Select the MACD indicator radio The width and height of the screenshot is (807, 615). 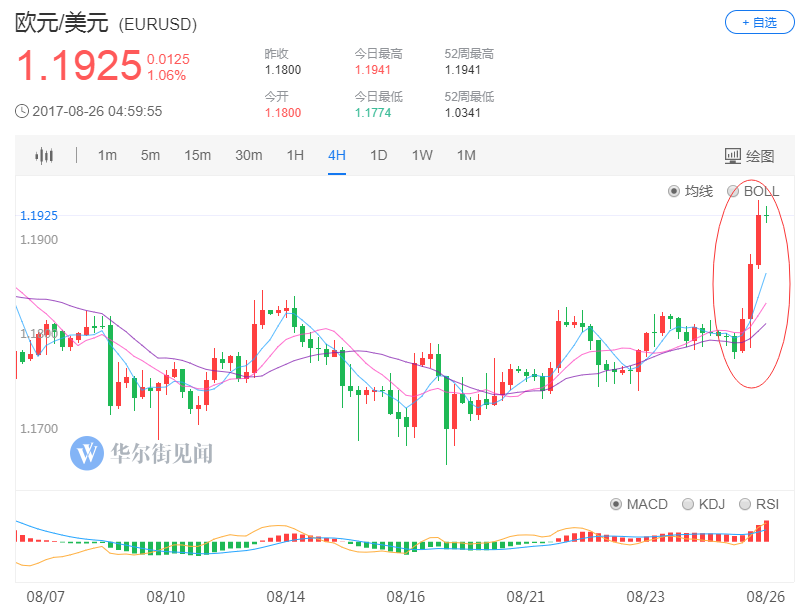(x=616, y=504)
